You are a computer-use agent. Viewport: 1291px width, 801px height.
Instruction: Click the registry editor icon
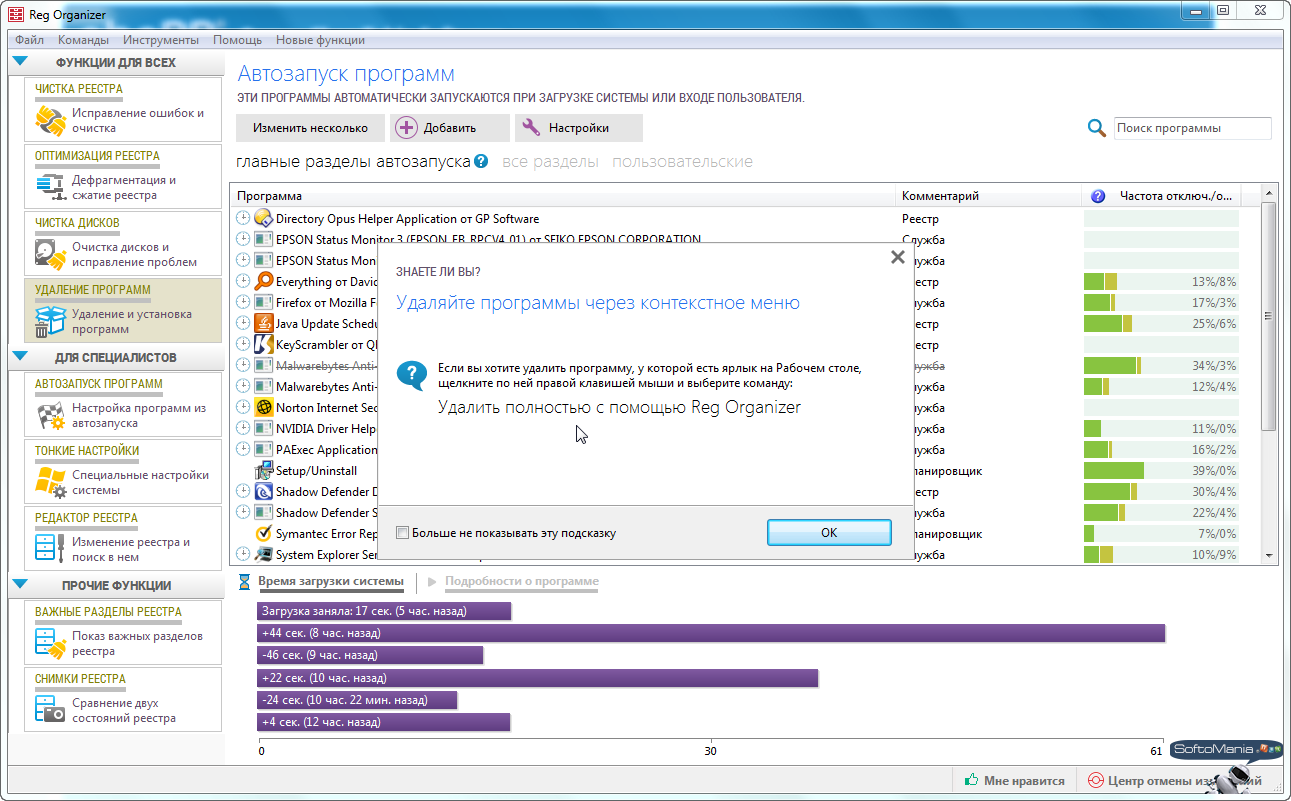coord(50,549)
